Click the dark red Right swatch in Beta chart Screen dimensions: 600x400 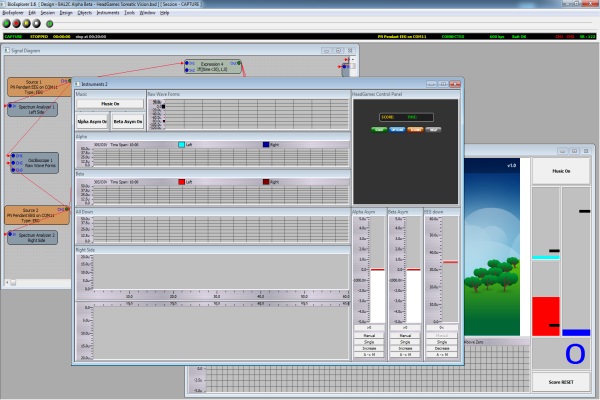pos(266,182)
